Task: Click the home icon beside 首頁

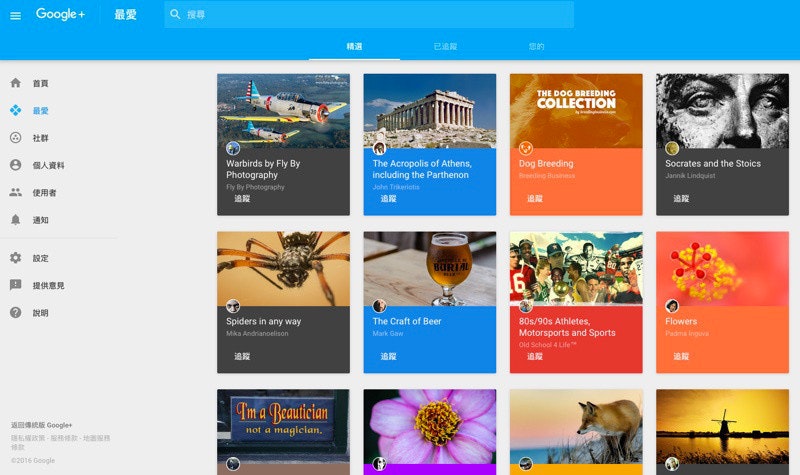Action: tap(16, 83)
